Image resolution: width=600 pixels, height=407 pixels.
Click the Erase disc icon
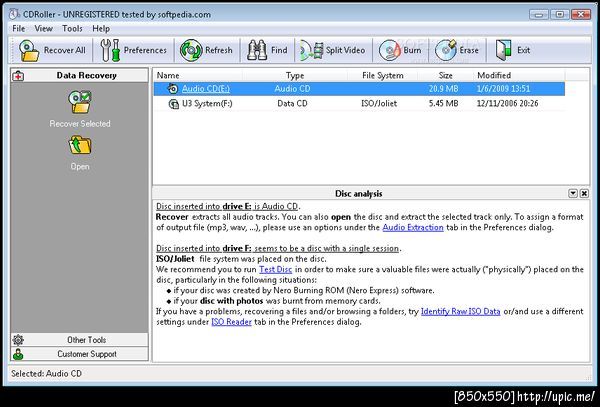[x=446, y=50]
